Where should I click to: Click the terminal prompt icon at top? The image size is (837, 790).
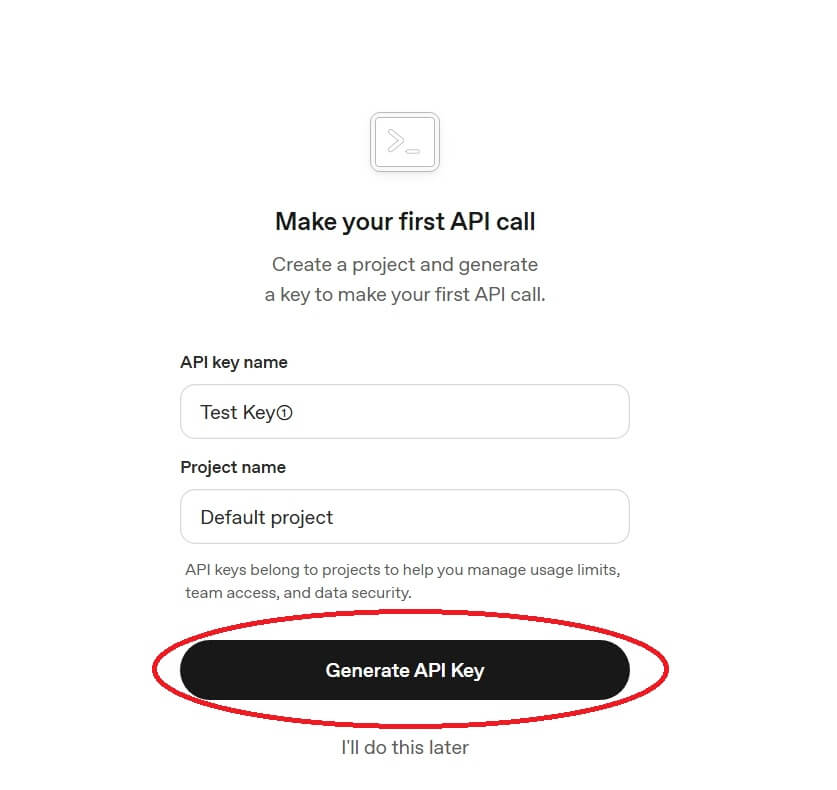click(404, 142)
